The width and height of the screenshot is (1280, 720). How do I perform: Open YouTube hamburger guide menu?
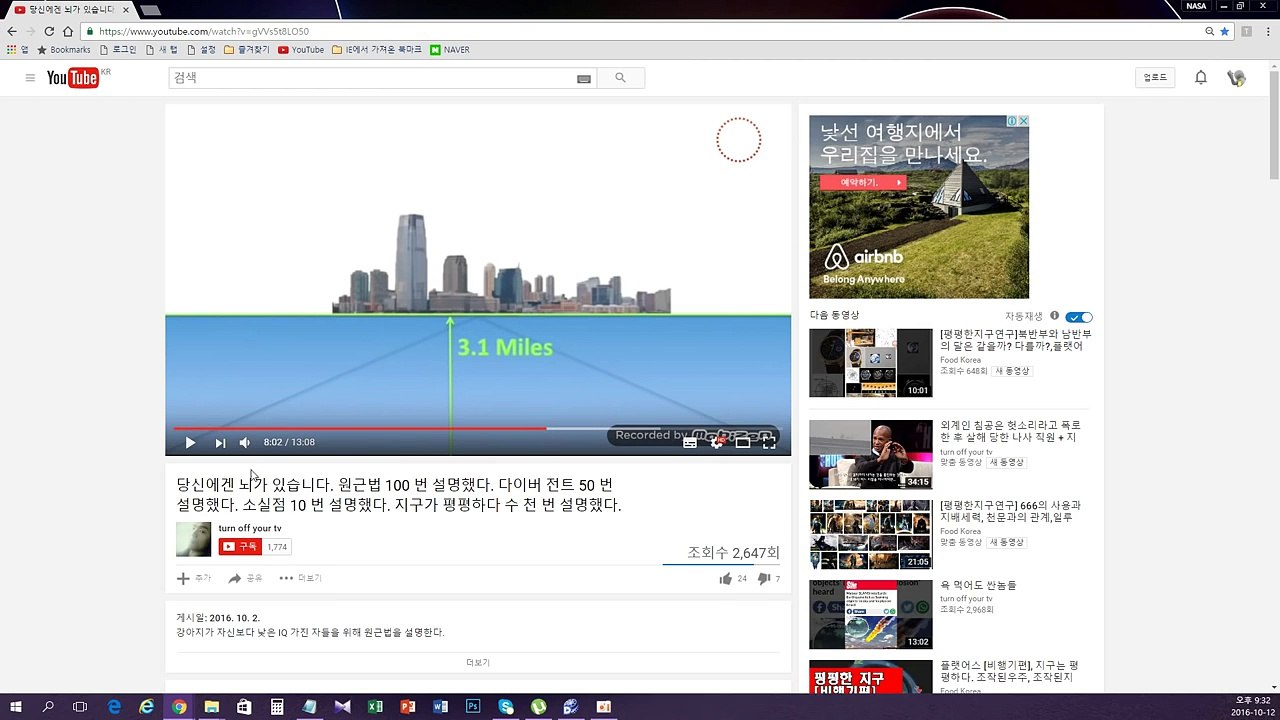[x=30, y=78]
